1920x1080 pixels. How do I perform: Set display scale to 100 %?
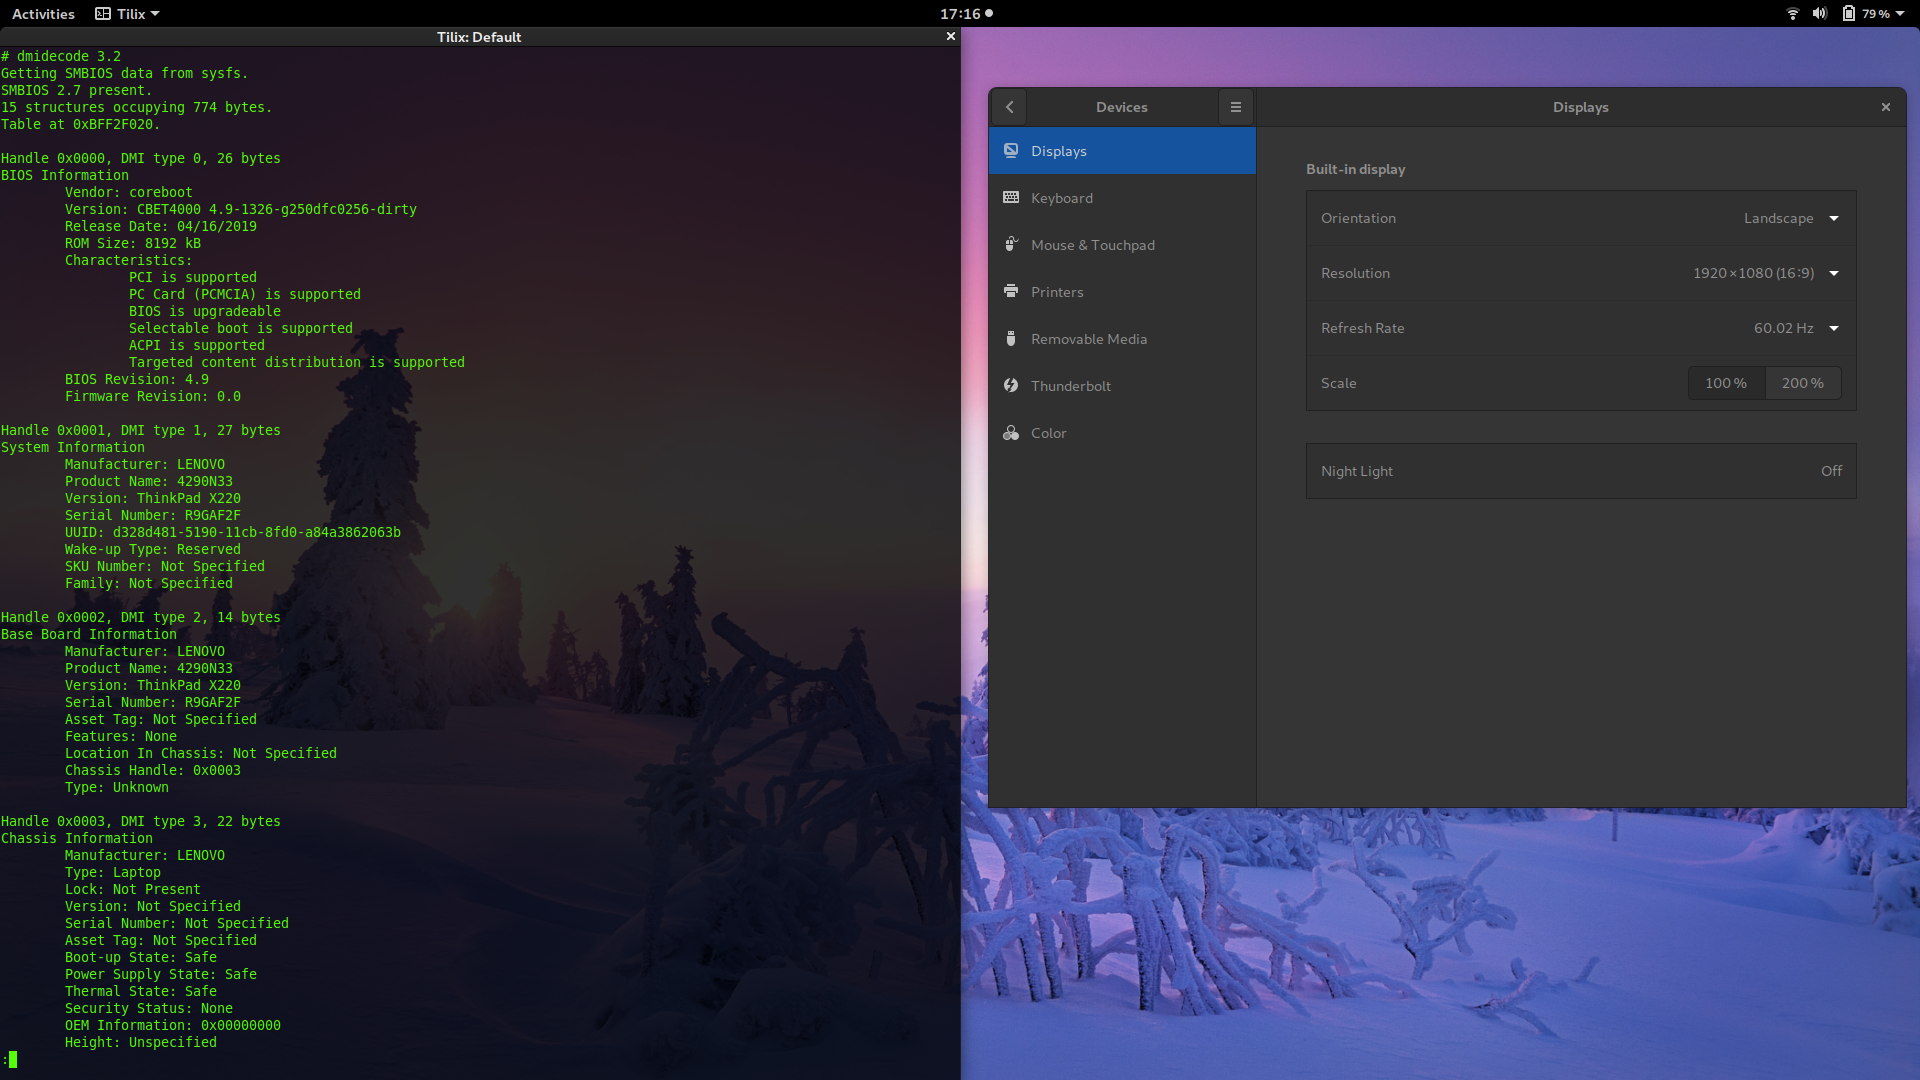click(1726, 383)
